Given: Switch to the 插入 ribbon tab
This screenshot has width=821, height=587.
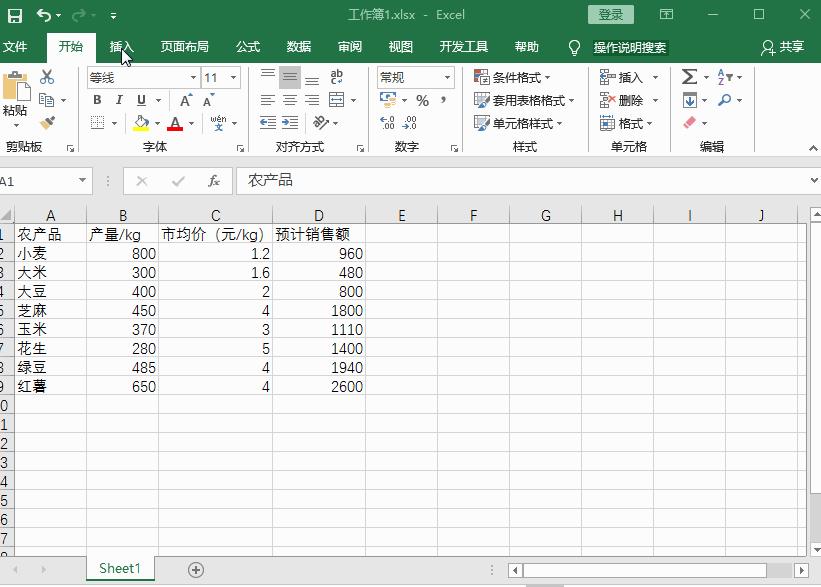Looking at the screenshot, I should (x=121, y=46).
